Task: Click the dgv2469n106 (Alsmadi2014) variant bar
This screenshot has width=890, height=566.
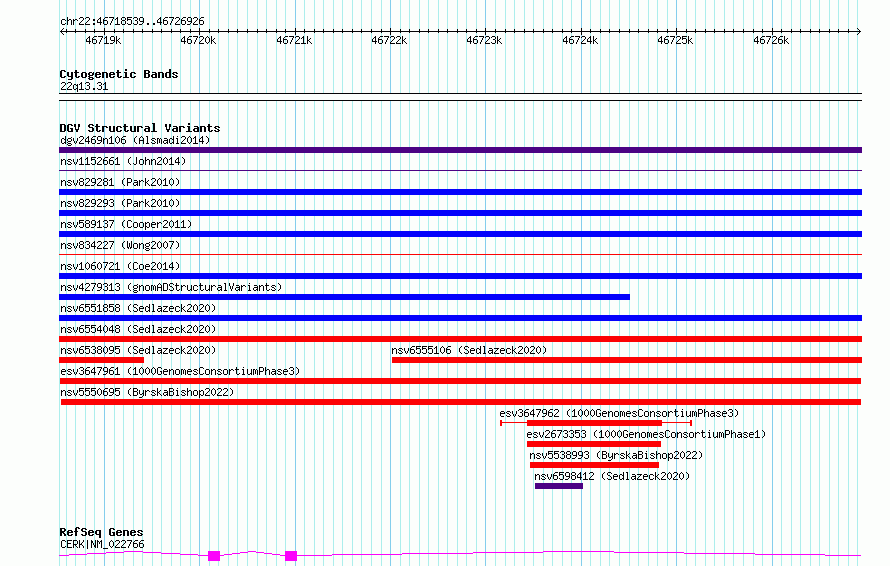Action: [x=460, y=150]
